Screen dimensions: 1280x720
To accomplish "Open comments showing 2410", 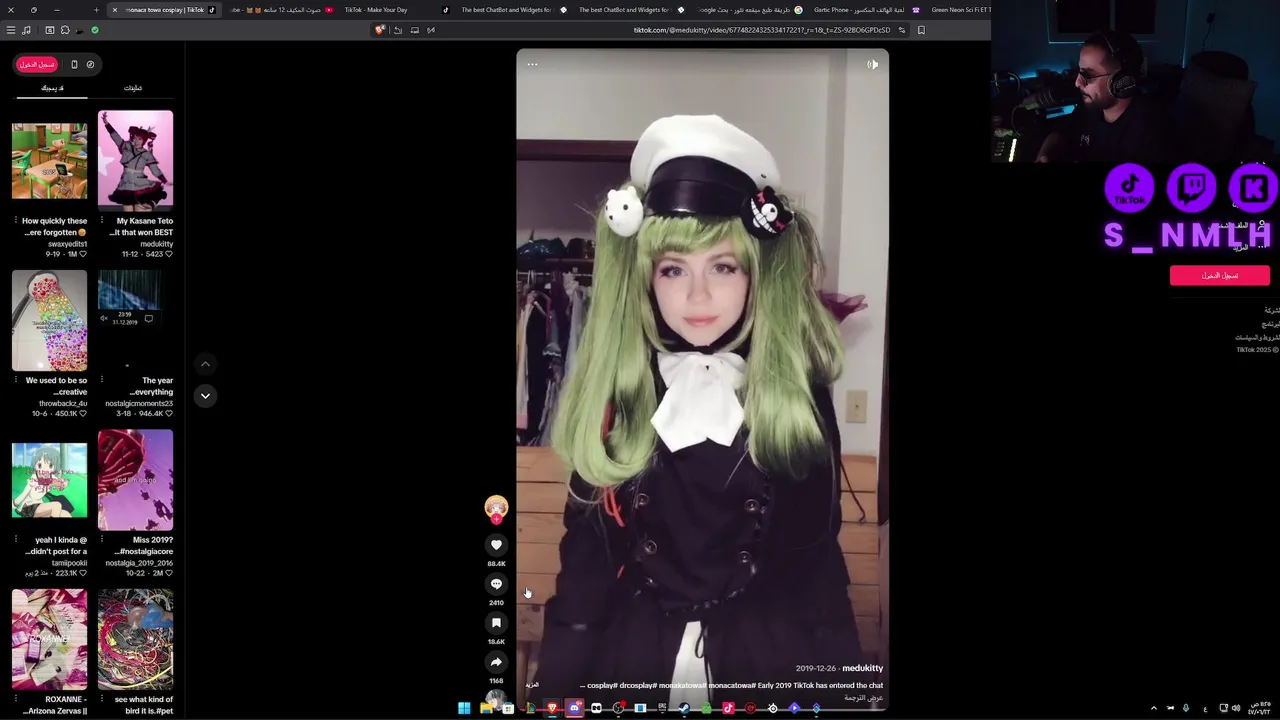I will (x=496, y=584).
